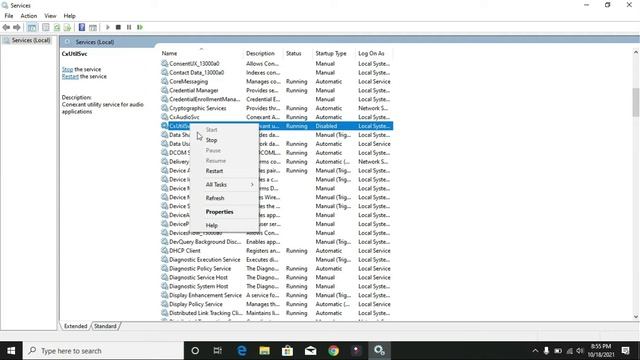Choose Help in the context menu
Screen dimensions: 640x360
click(224, 225)
